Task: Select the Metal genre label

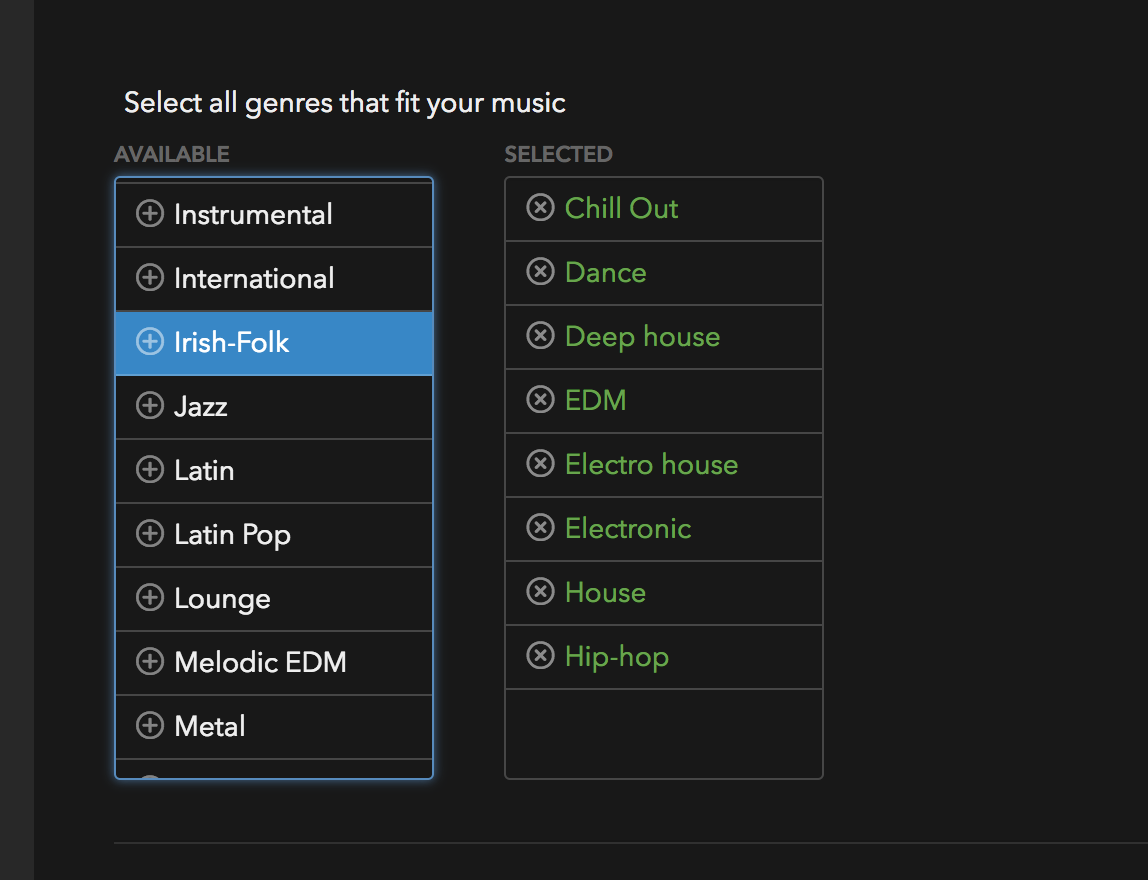Action: coord(209,726)
